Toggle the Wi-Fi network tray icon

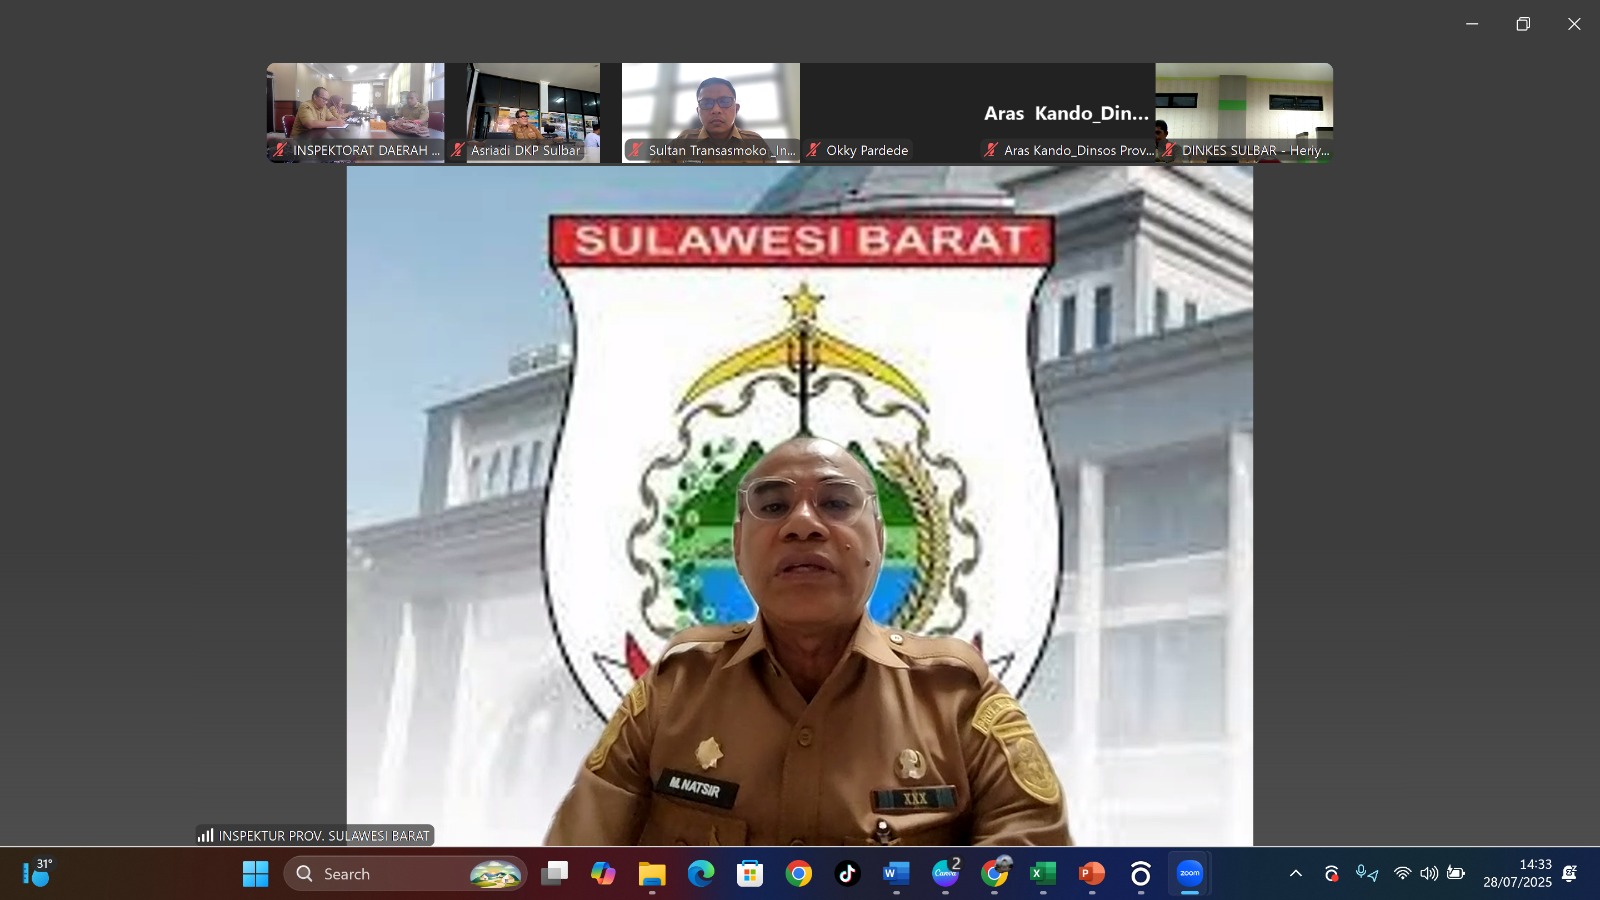coord(1402,874)
